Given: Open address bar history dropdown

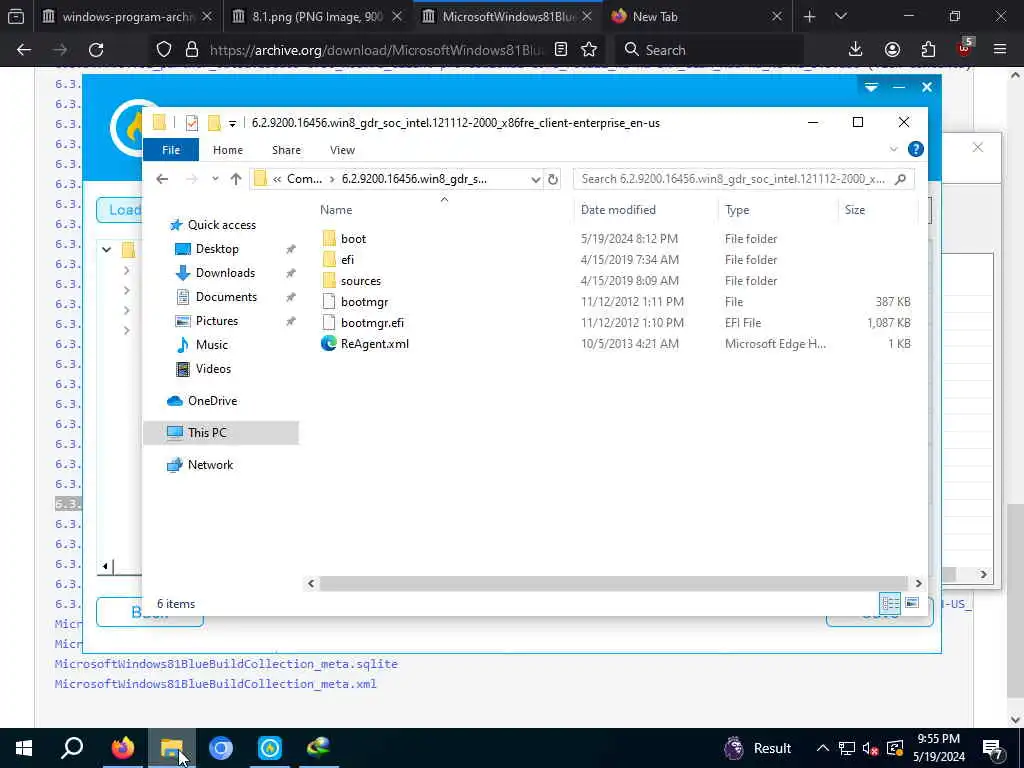Looking at the screenshot, I should (x=536, y=179).
